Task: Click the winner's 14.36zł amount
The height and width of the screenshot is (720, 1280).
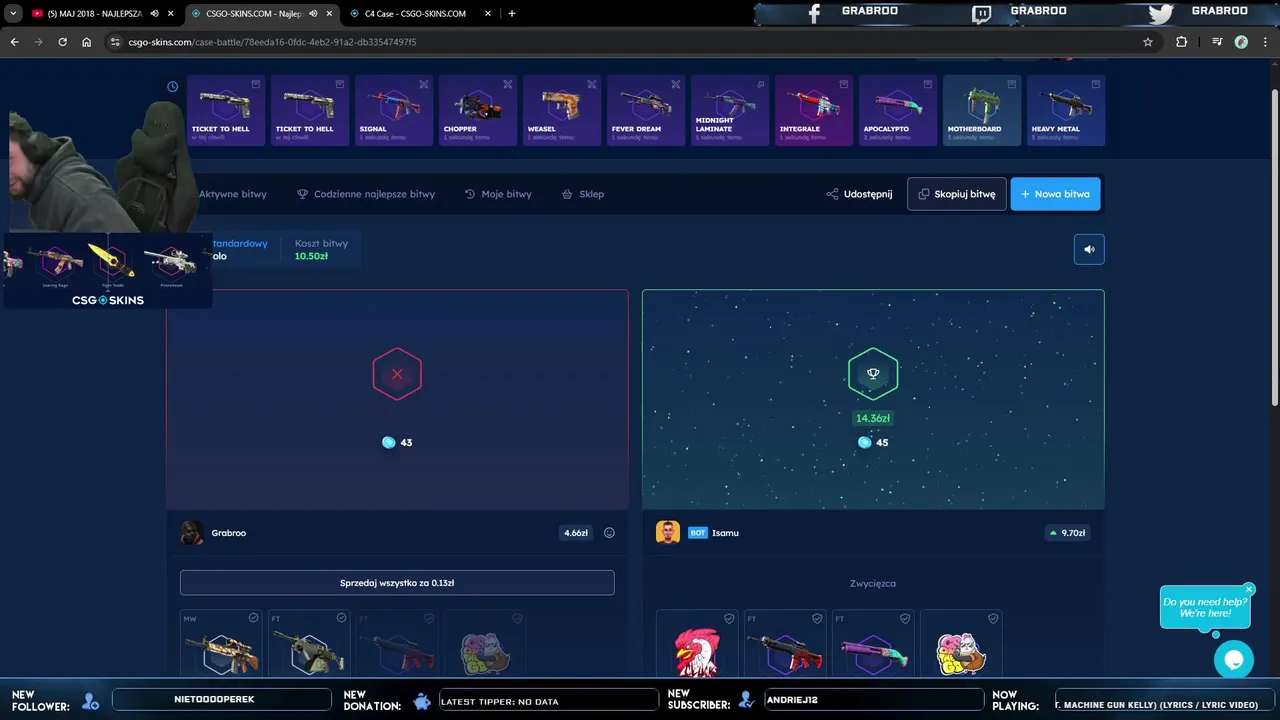Action: [x=873, y=419]
